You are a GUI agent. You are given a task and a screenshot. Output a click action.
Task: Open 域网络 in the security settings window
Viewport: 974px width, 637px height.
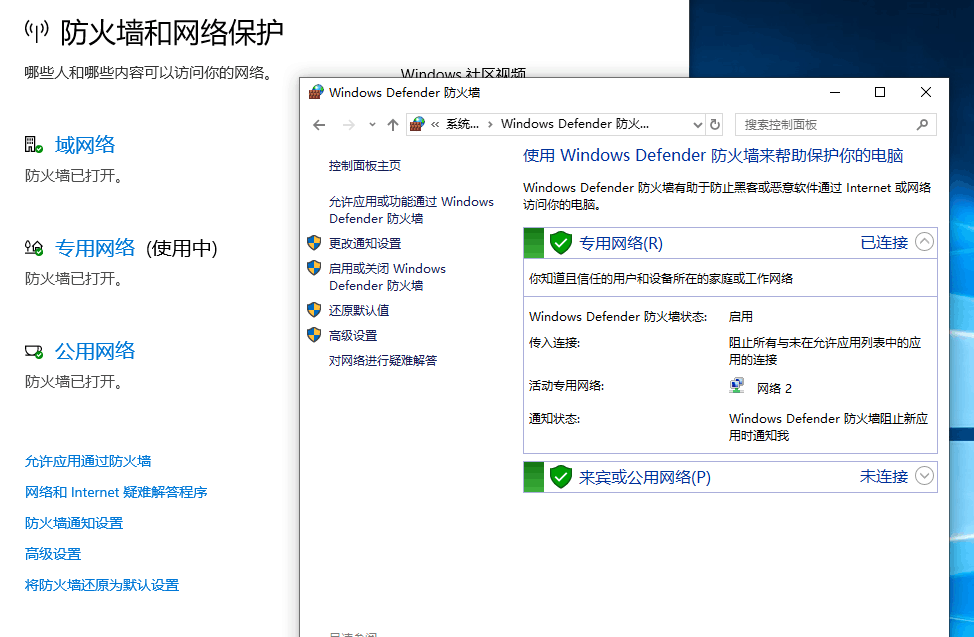pos(85,145)
